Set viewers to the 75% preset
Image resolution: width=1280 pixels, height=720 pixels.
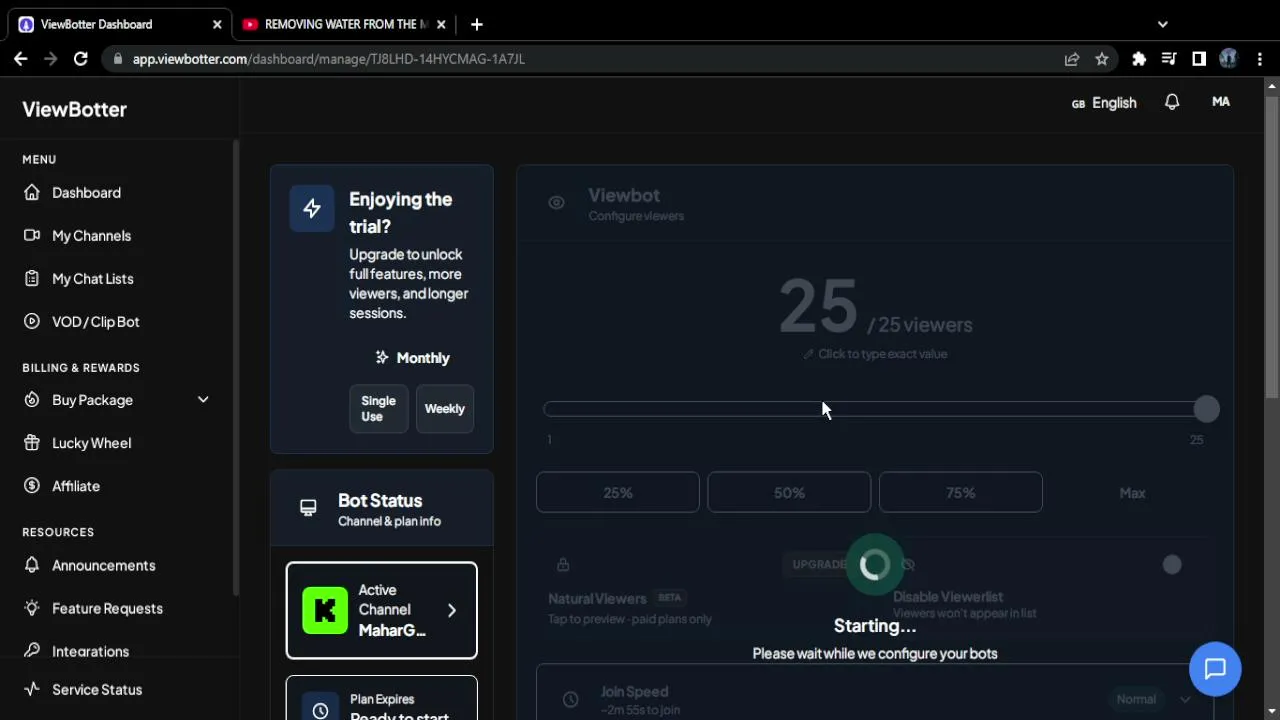tap(961, 493)
